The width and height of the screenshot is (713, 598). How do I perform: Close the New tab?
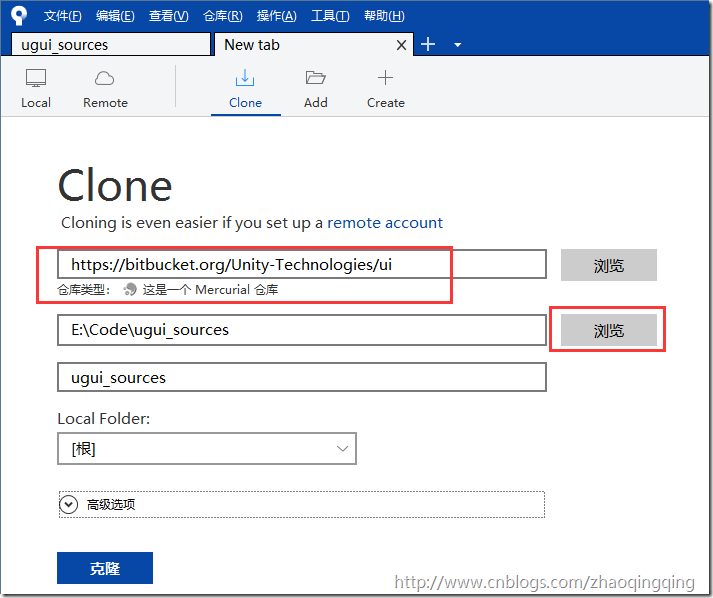click(x=401, y=45)
